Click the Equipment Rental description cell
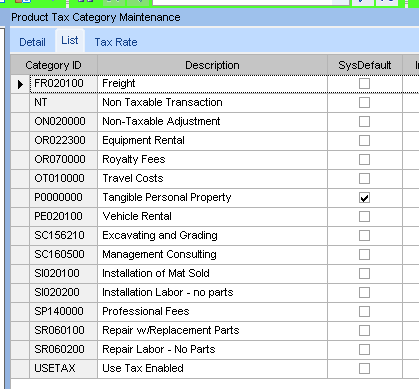419x389 pixels. (212, 140)
